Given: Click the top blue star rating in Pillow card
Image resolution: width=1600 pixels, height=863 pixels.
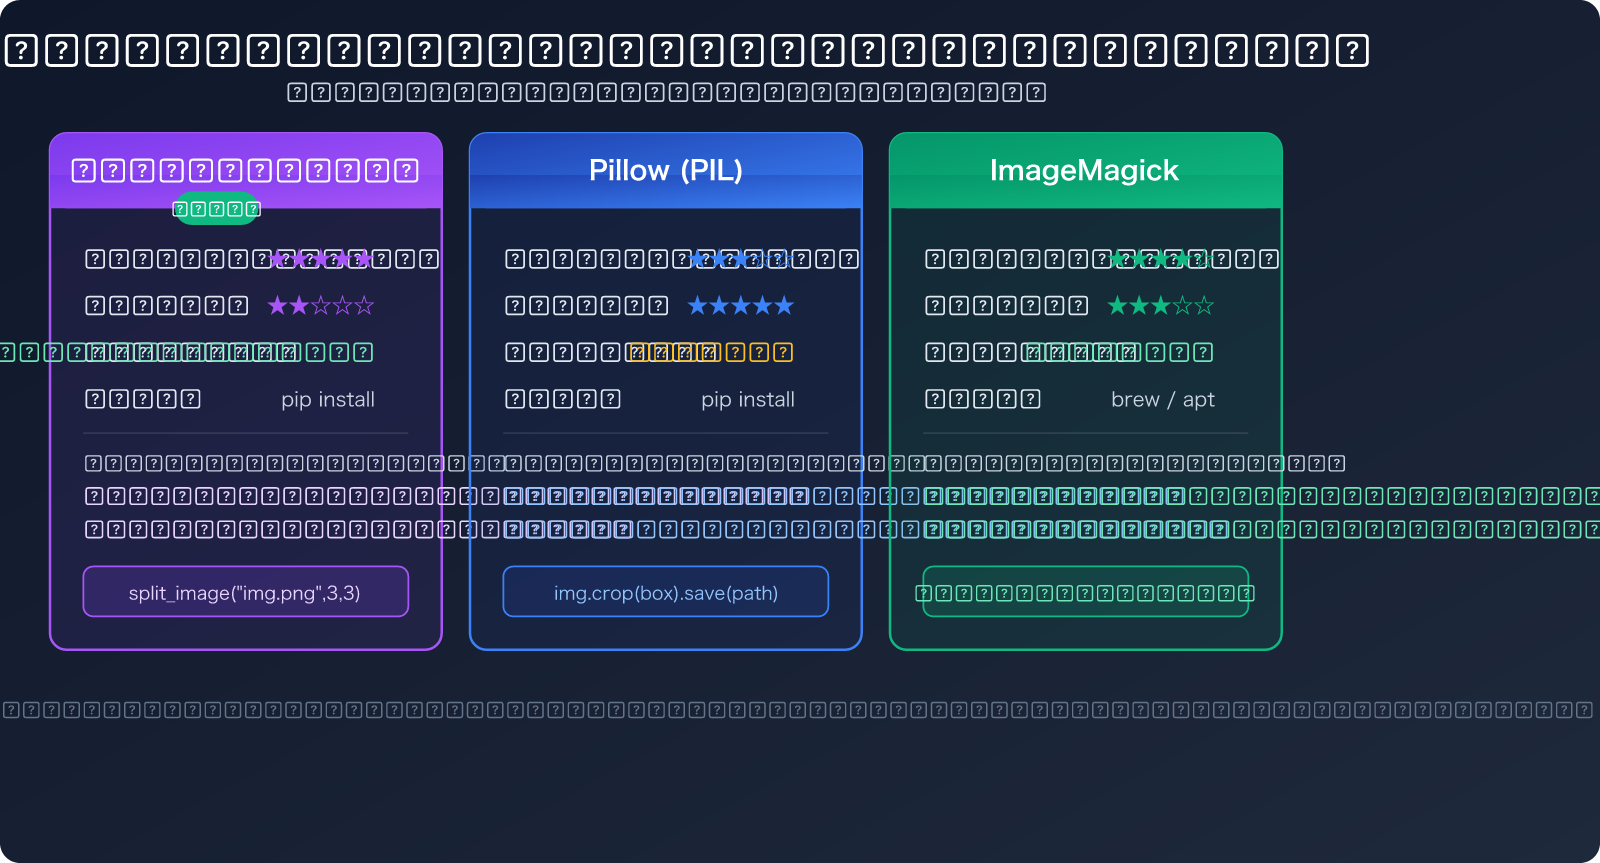Looking at the screenshot, I should click(x=740, y=259).
